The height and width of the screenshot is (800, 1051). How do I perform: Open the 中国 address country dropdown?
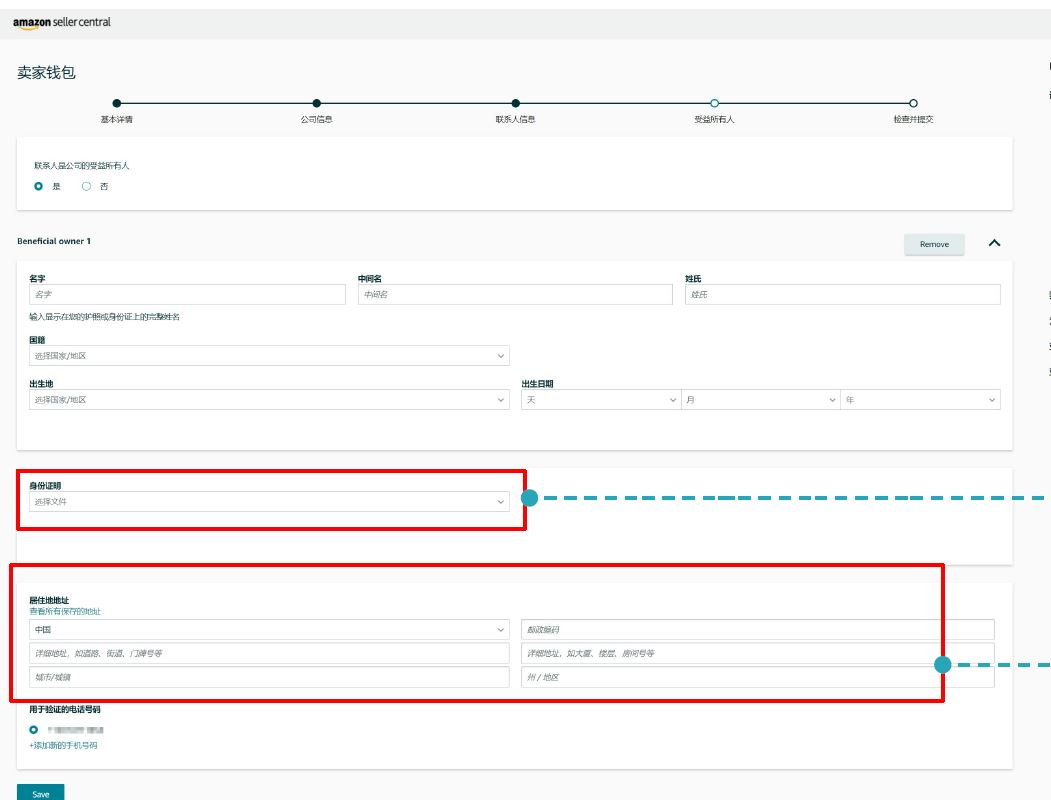tap(269, 630)
